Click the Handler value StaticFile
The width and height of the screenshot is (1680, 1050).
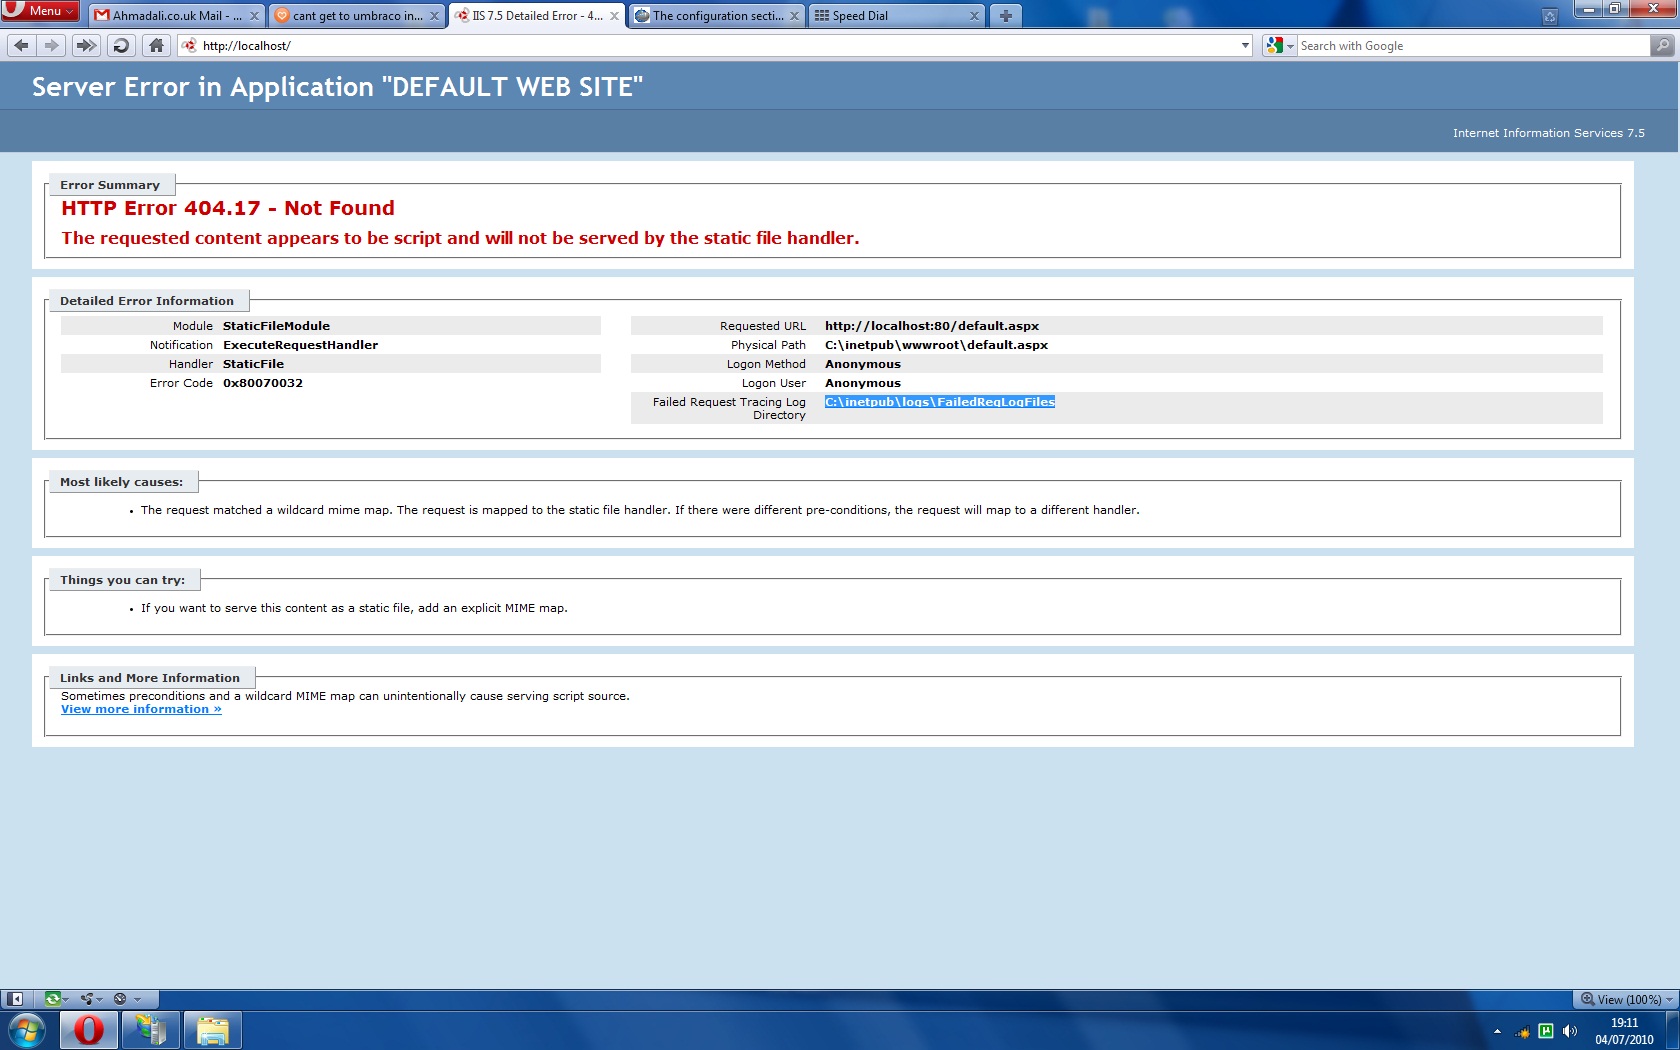[253, 364]
